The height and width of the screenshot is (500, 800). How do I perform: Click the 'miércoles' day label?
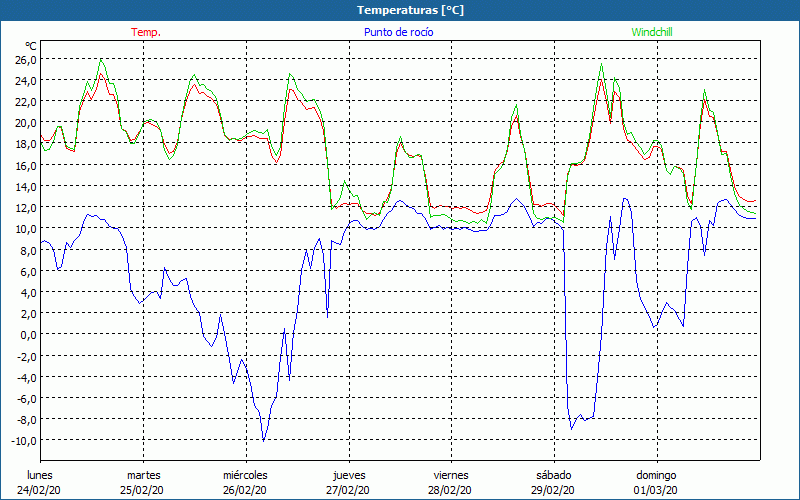click(245, 475)
